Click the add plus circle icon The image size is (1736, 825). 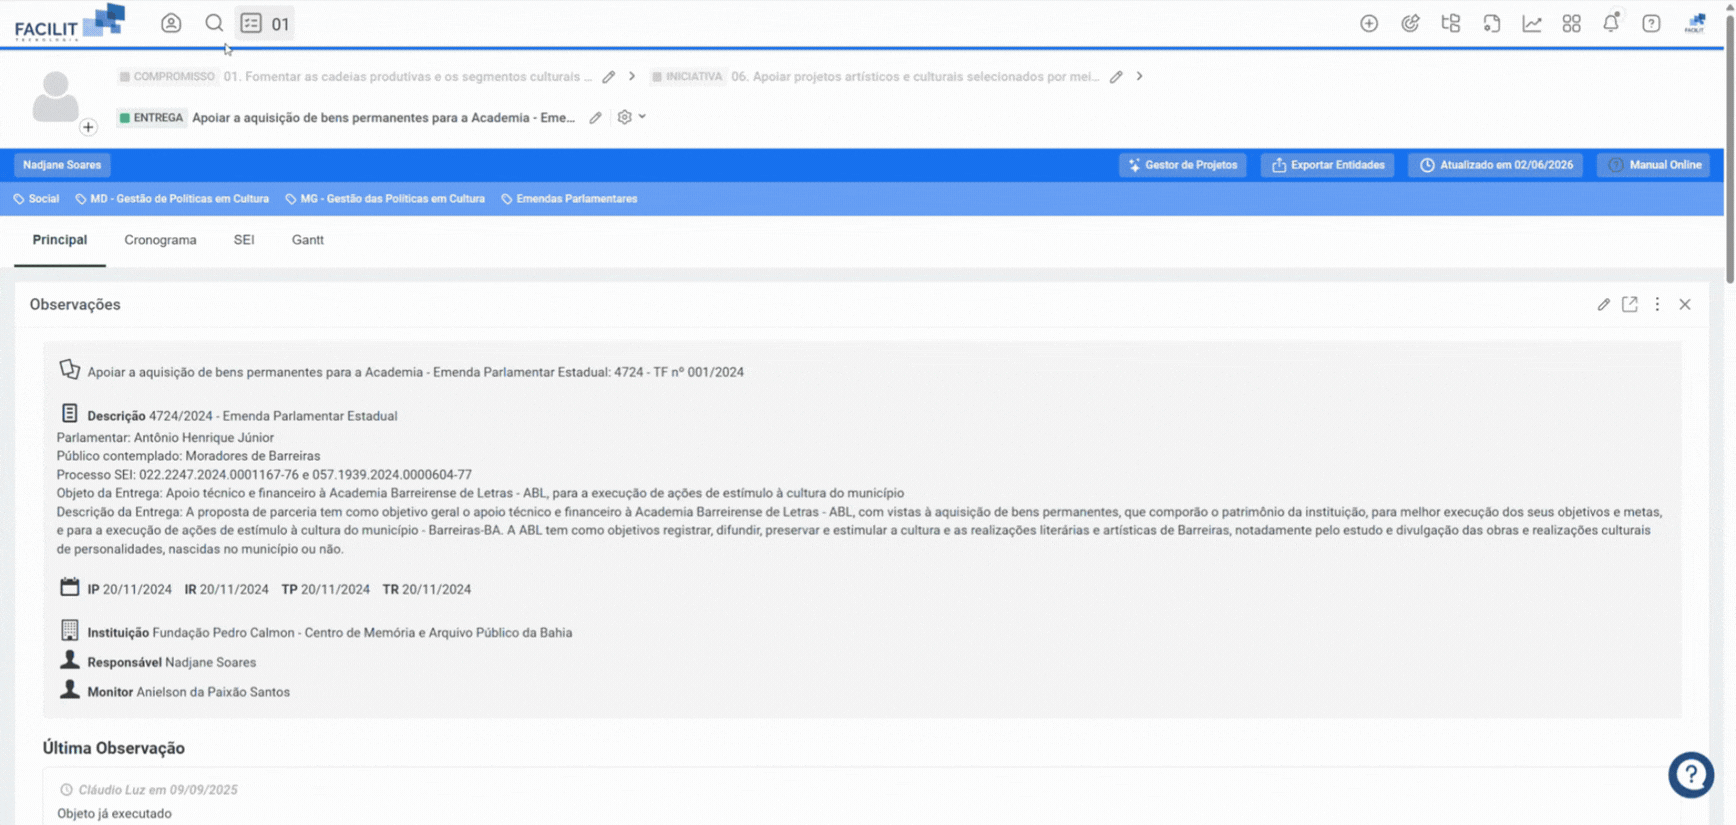point(1369,23)
